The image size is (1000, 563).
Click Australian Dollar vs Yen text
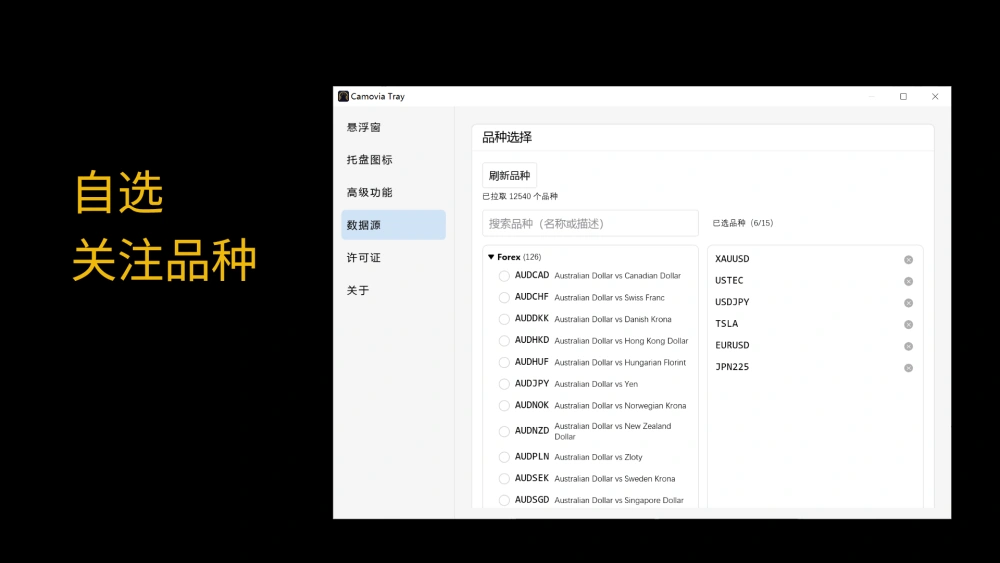[x=596, y=384]
